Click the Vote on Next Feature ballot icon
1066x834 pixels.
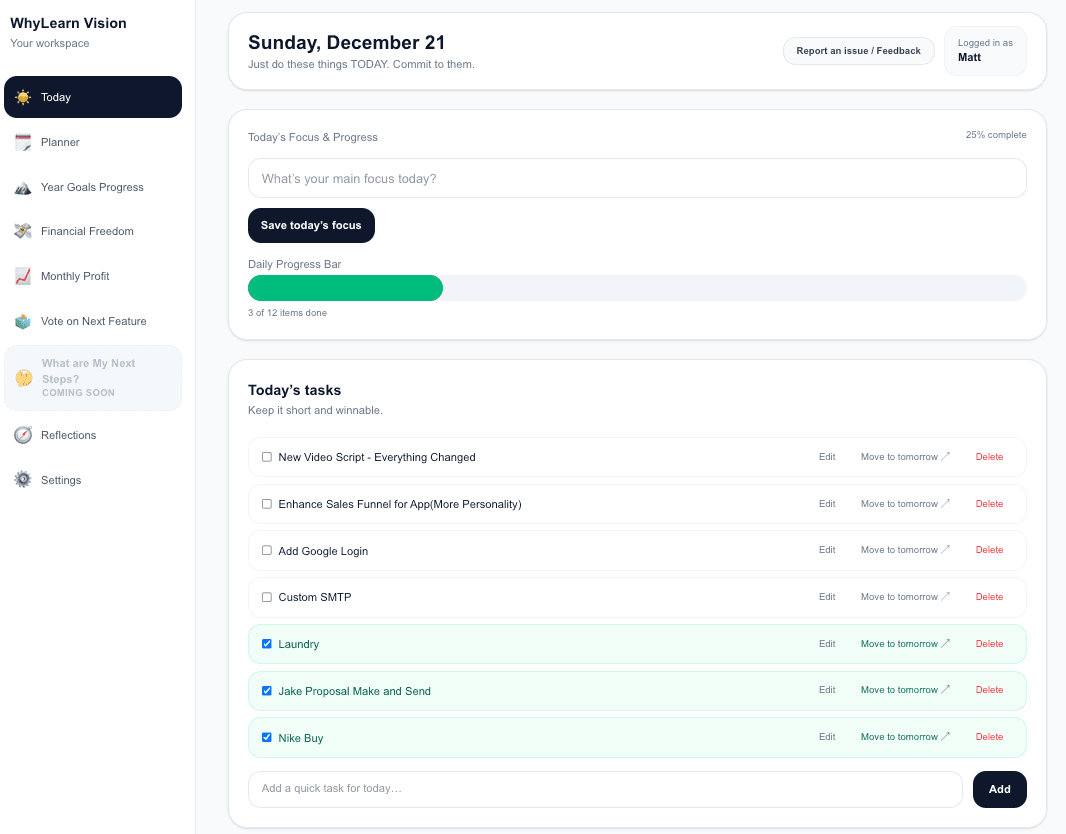(22, 321)
